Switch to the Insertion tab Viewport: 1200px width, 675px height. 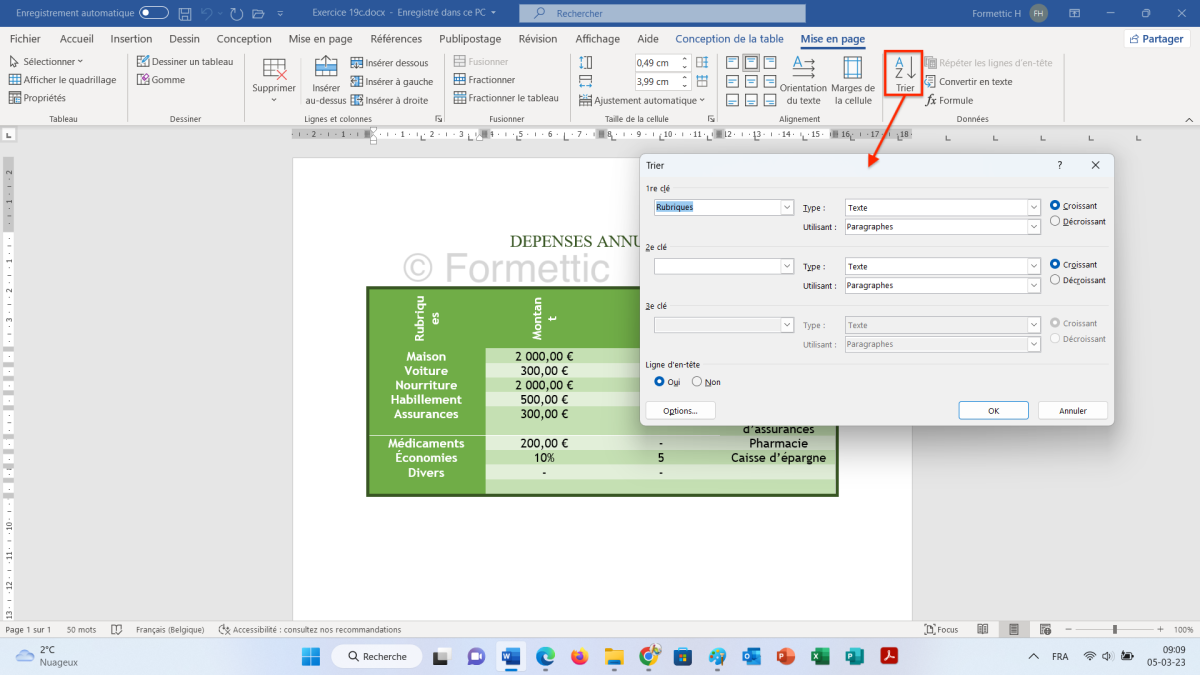click(131, 39)
